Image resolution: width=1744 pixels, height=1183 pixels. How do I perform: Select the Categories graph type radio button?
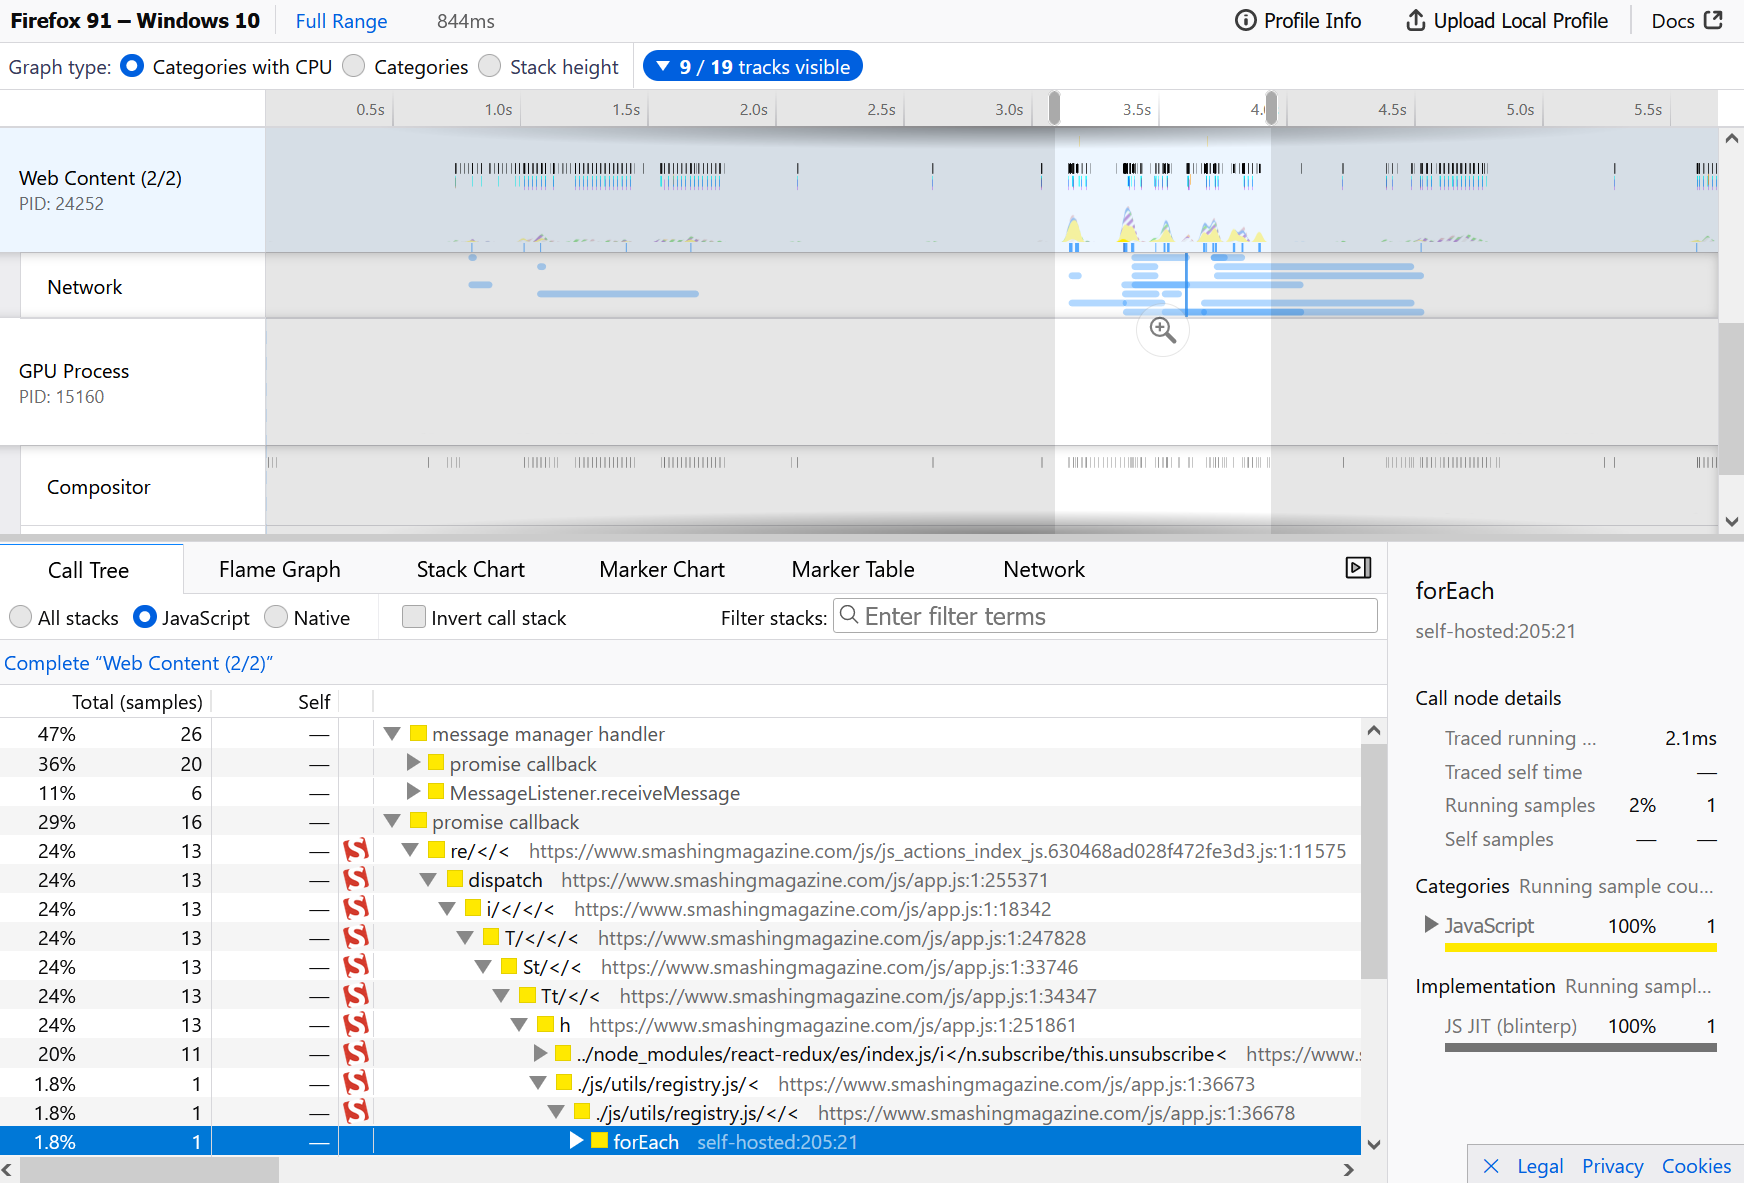click(x=353, y=66)
